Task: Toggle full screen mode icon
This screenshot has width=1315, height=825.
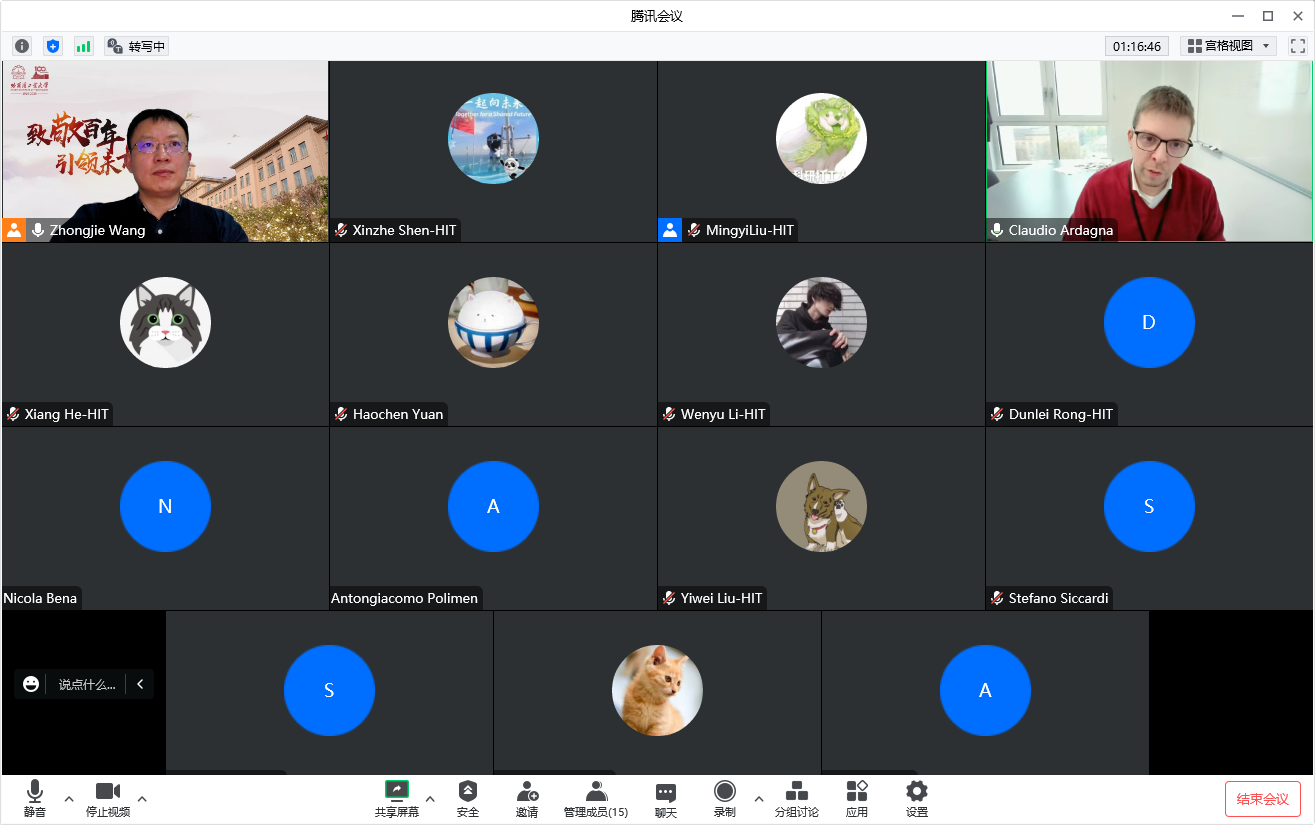Action: click(x=1298, y=46)
